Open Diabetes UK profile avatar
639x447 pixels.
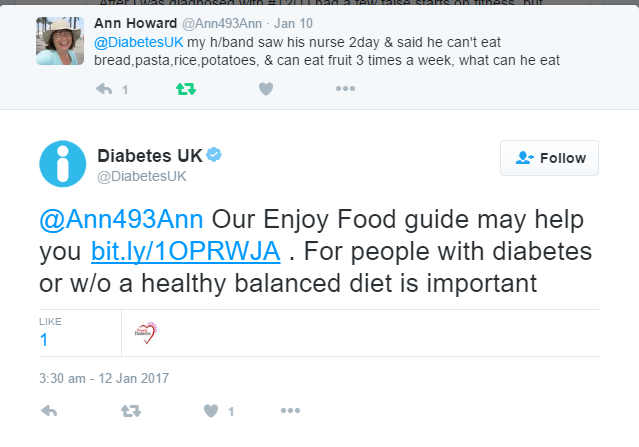62,164
